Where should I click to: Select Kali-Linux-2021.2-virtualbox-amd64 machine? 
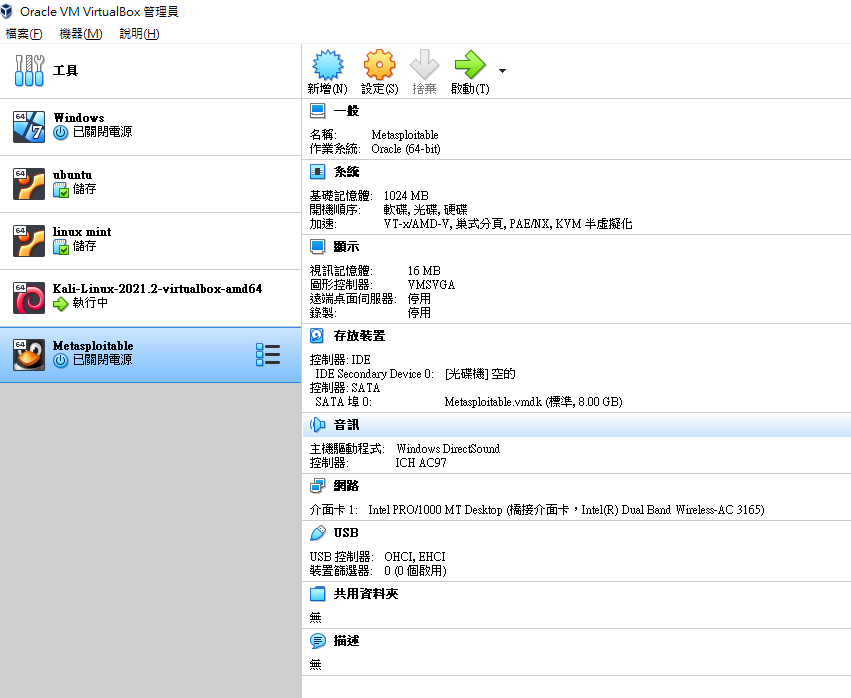(150, 298)
